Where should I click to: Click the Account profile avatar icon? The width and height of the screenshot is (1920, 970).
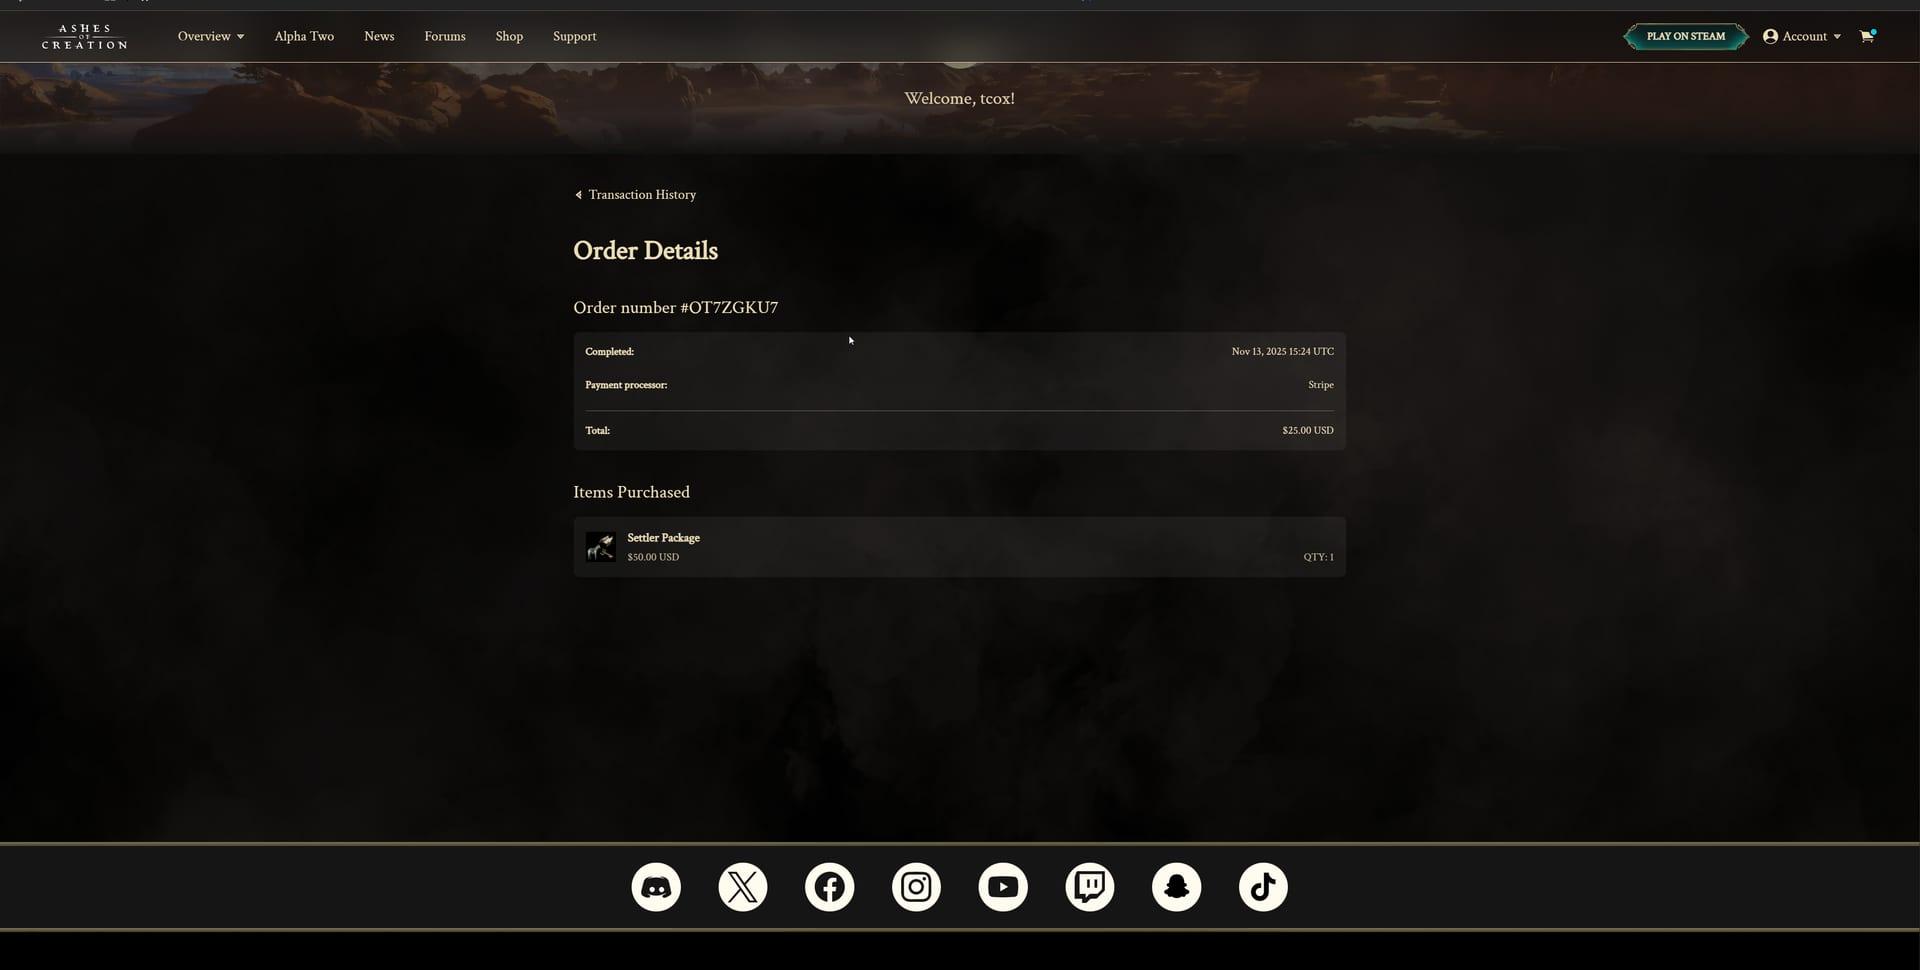point(1770,36)
